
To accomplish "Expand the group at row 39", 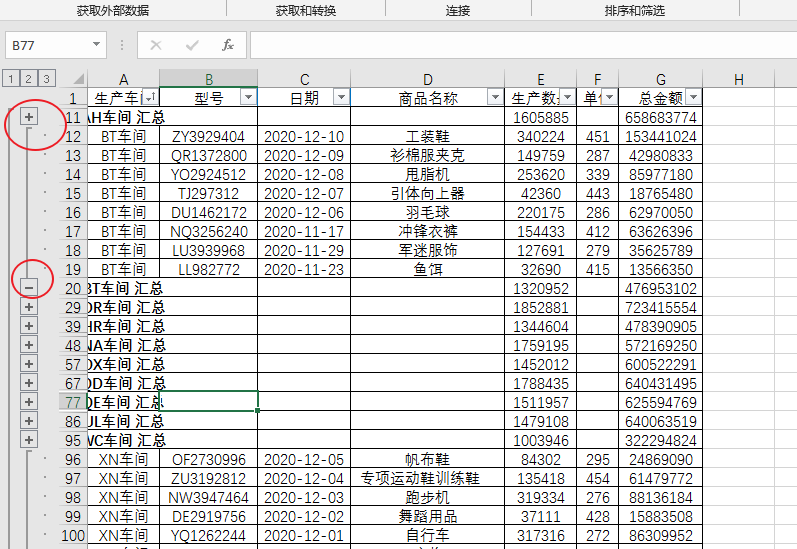I will pyautogui.click(x=29, y=326).
